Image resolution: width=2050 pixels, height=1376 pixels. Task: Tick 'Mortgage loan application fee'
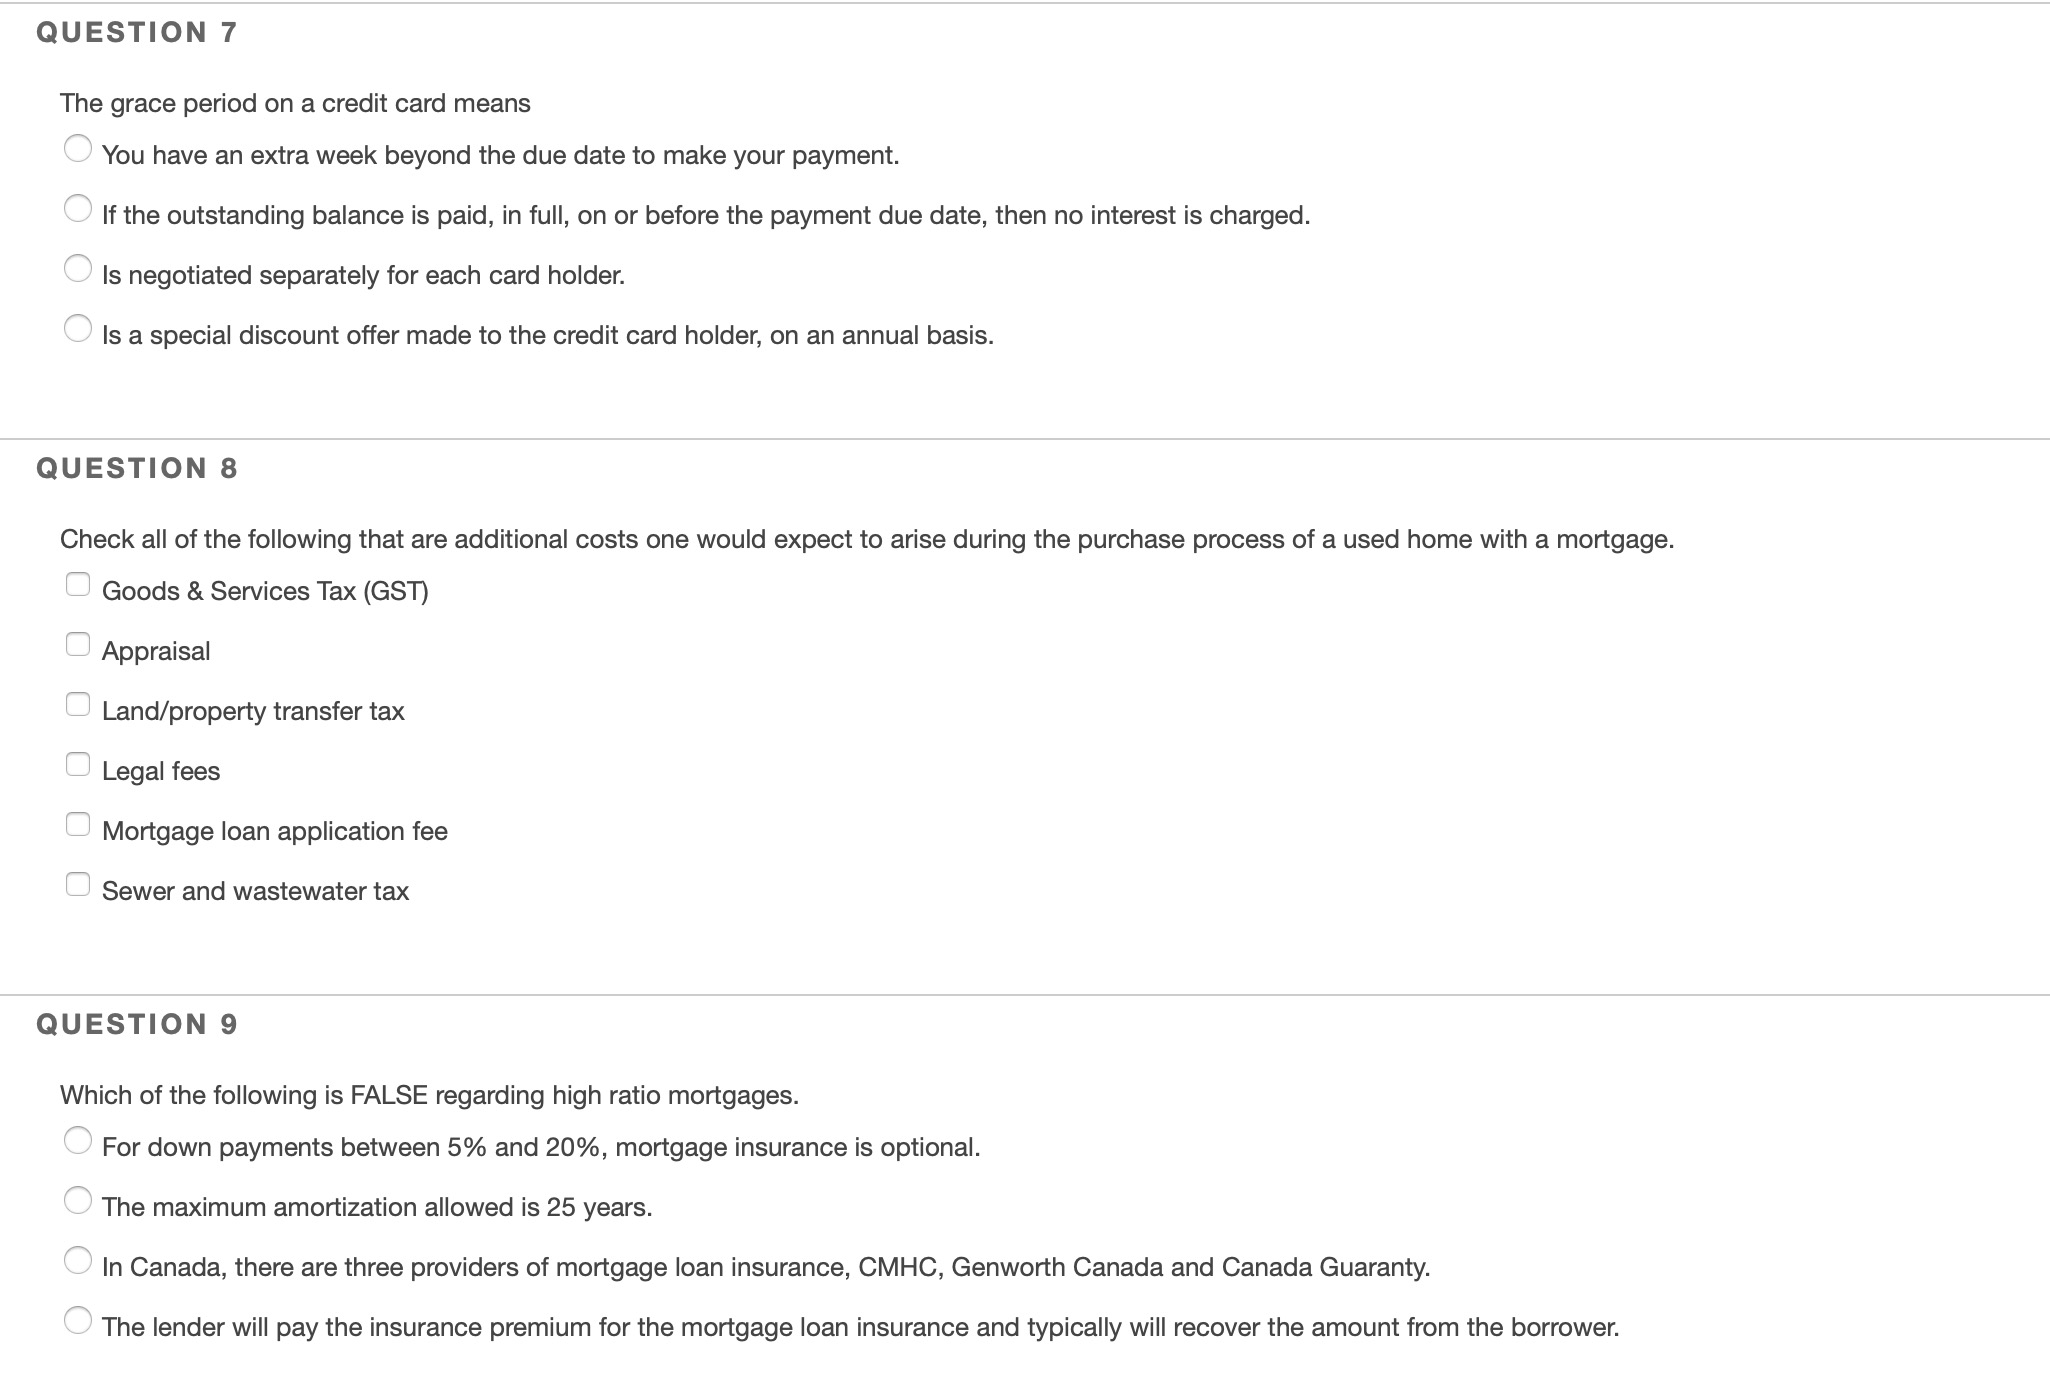[x=78, y=821]
